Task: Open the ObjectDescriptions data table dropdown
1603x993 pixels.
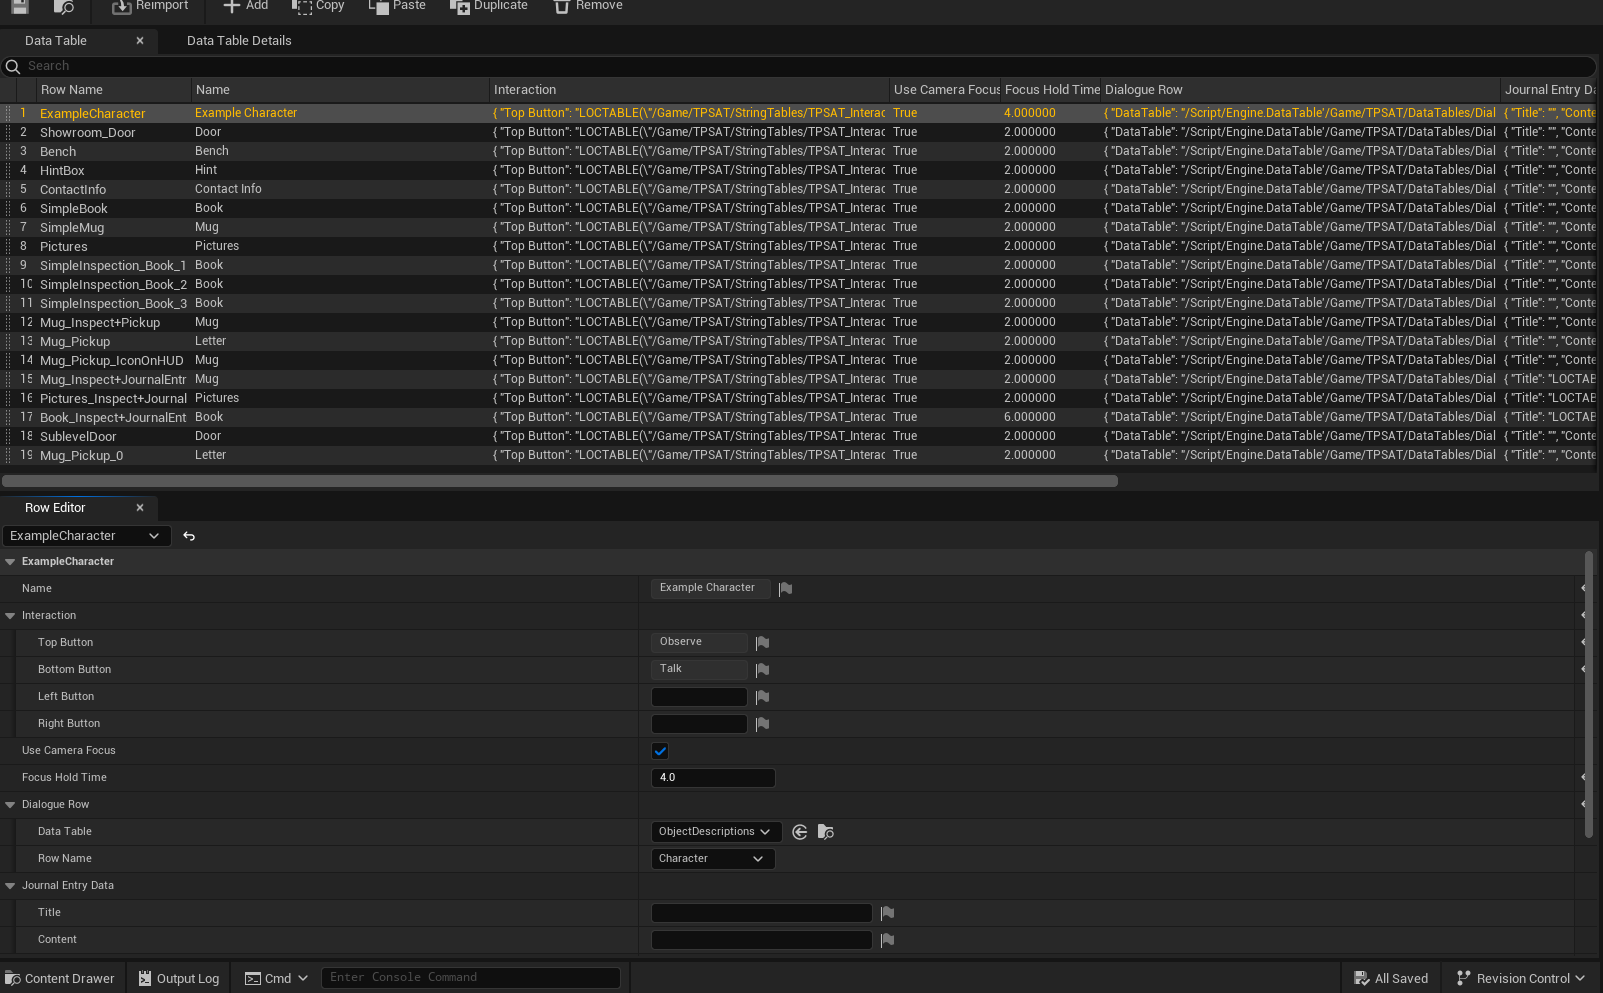Action: tap(716, 832)
